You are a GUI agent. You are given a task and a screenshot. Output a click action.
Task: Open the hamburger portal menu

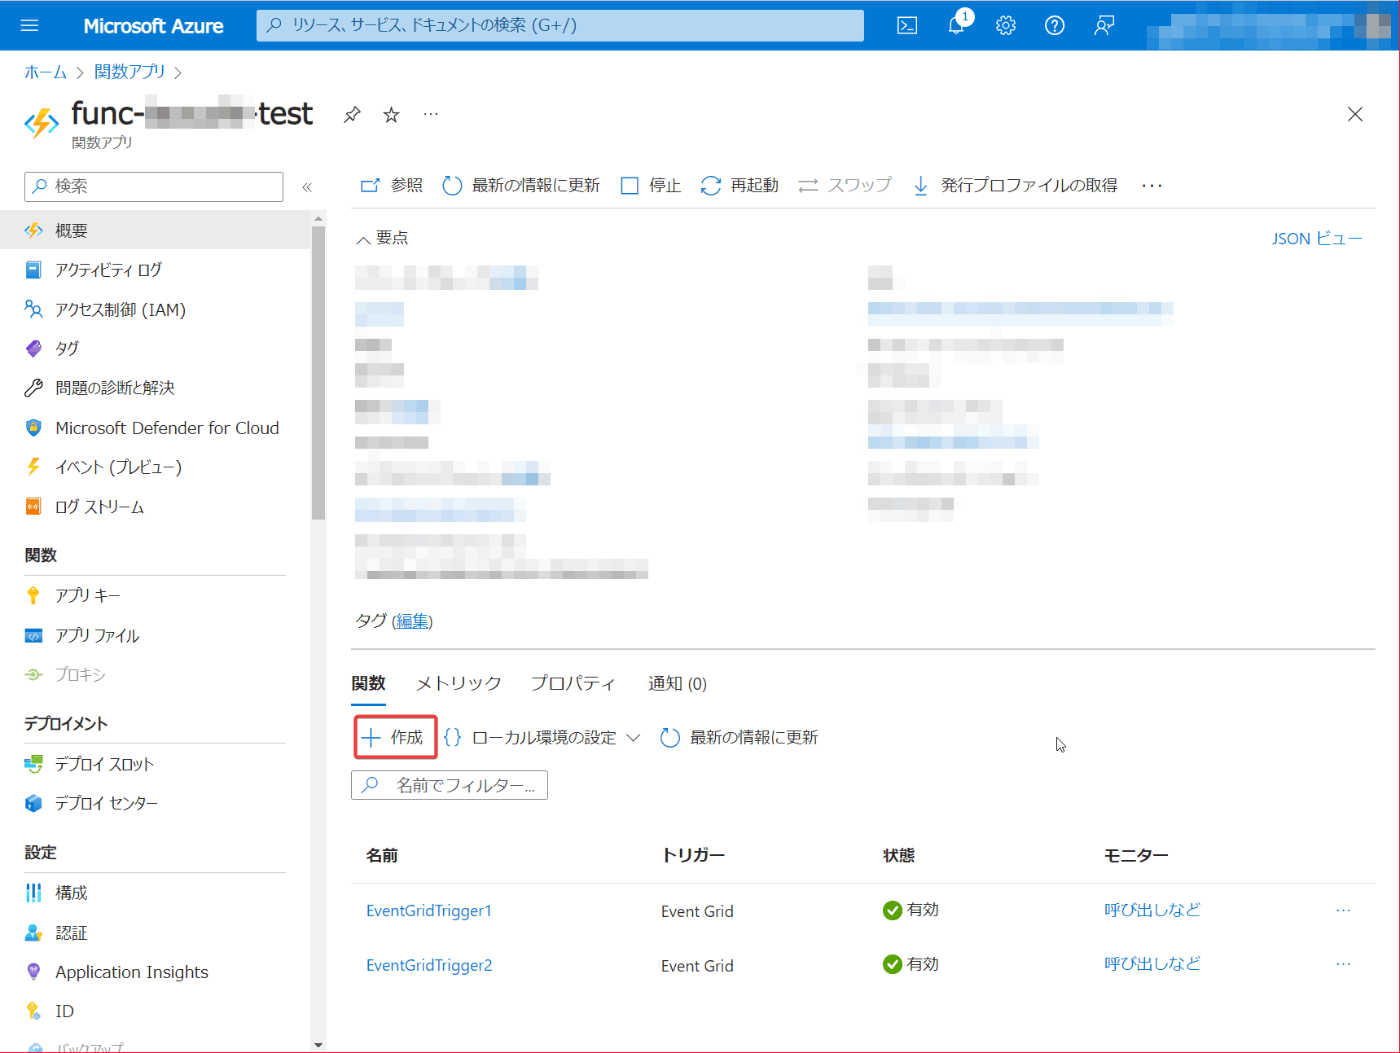point(29,25)
